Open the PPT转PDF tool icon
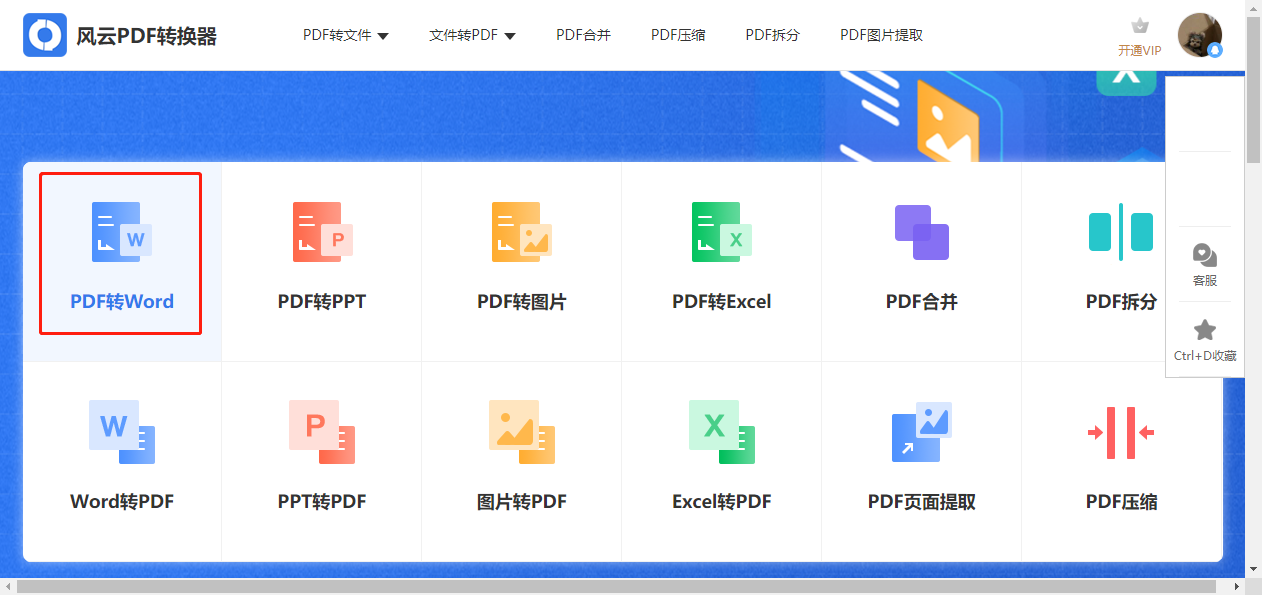 [322, 432]
